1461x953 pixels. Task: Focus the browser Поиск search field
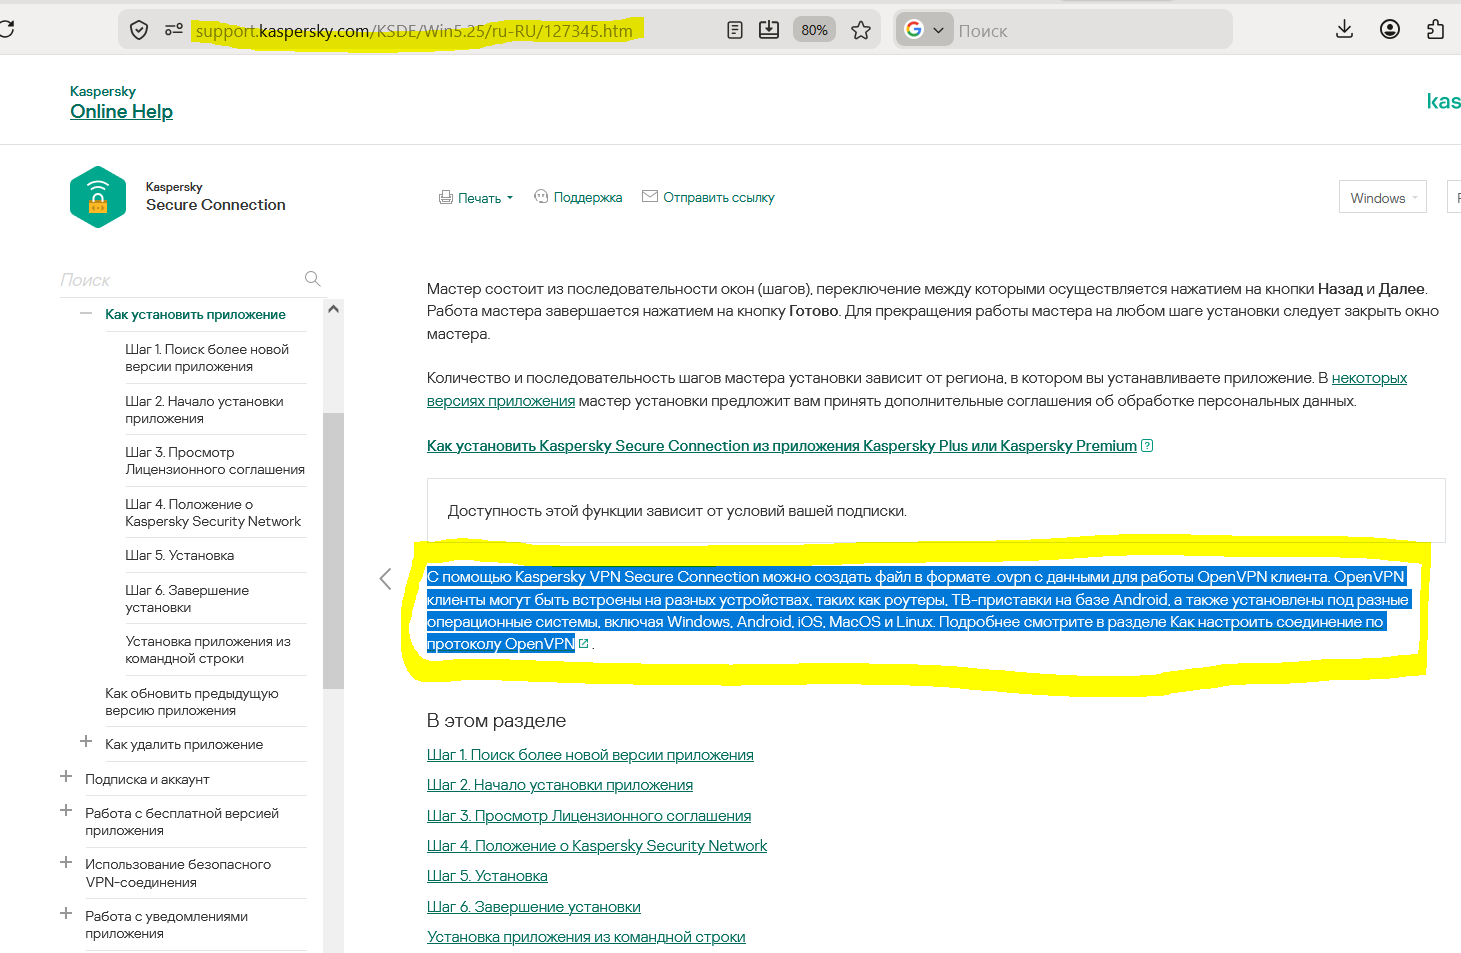pos(1091,31)
